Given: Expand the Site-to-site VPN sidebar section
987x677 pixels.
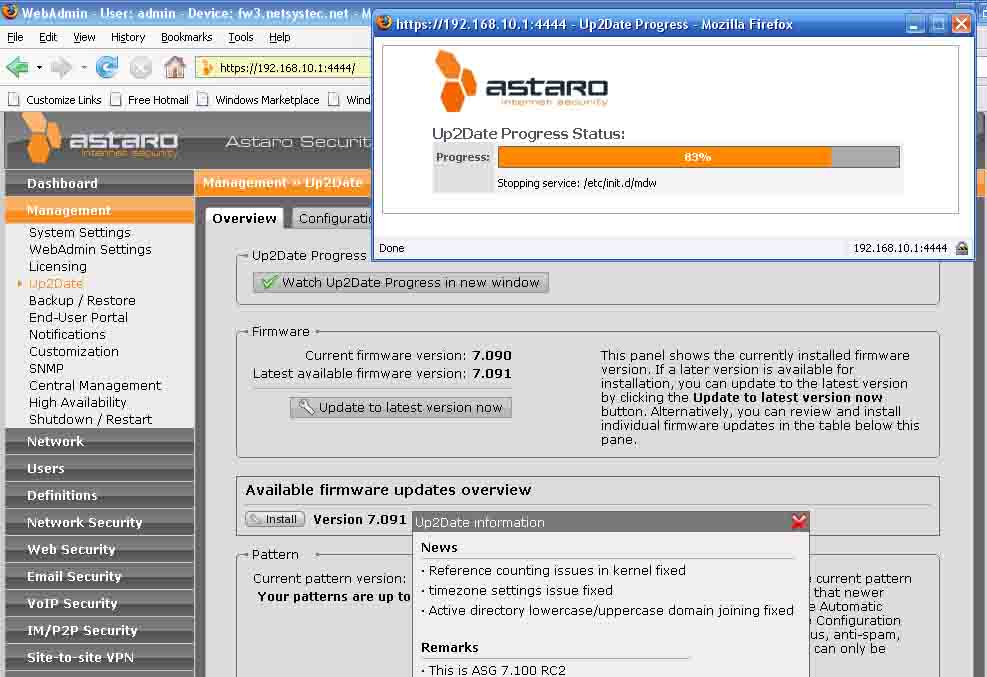Looking at the screenshot, I should 99,657.
